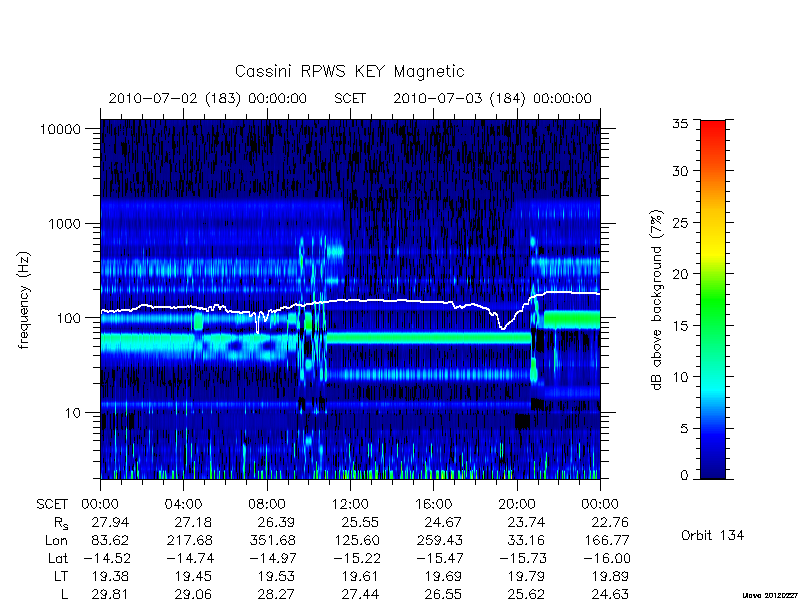The height and width of the screenshot is (600, 800).
Task: Click the LT value 19.69
Action: [x=443, y=576]
